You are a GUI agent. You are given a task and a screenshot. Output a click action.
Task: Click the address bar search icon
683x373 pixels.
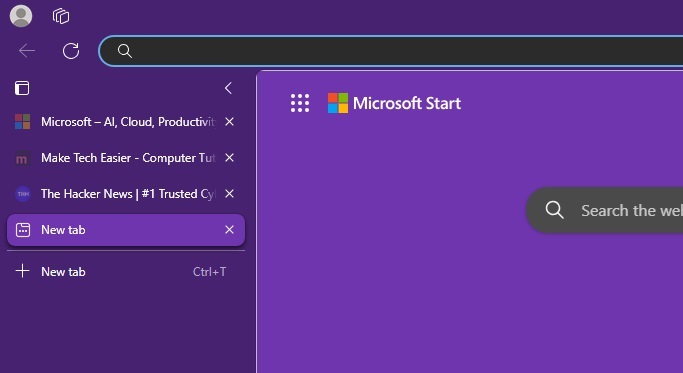125,51
